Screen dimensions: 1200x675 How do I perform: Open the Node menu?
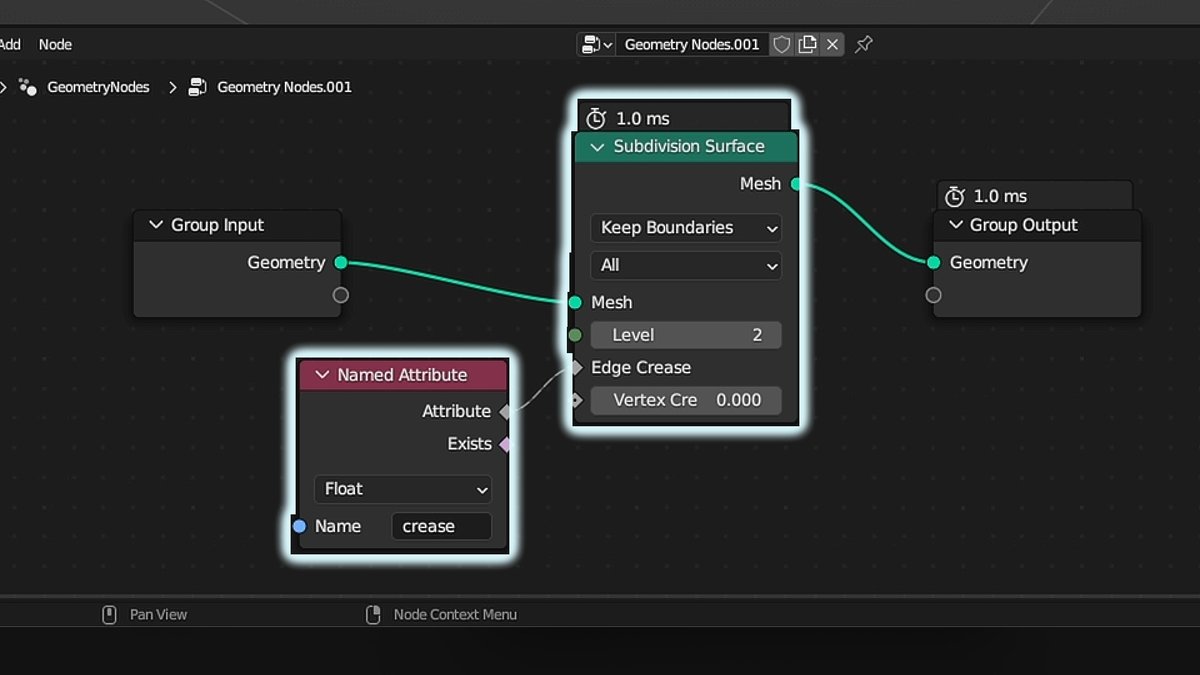(x=55, y=44)
